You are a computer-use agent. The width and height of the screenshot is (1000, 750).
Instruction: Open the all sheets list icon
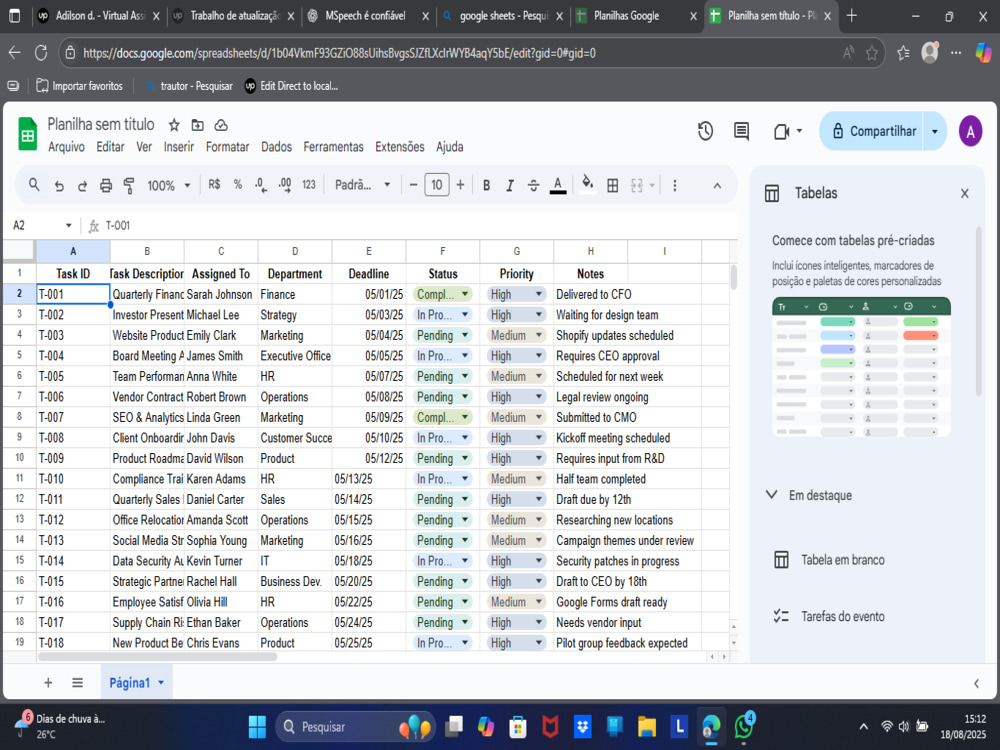[x=77, y=682]
